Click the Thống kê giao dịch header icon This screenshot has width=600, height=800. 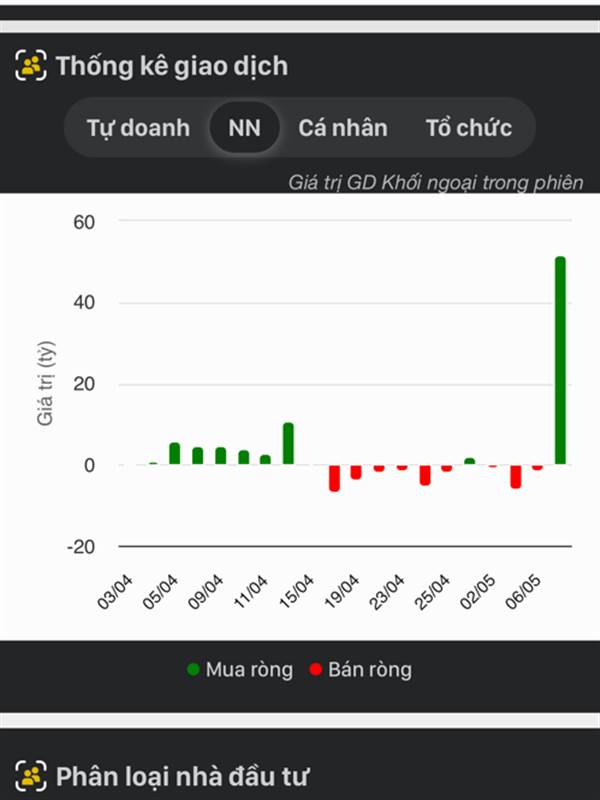click(x=32, y=67)
